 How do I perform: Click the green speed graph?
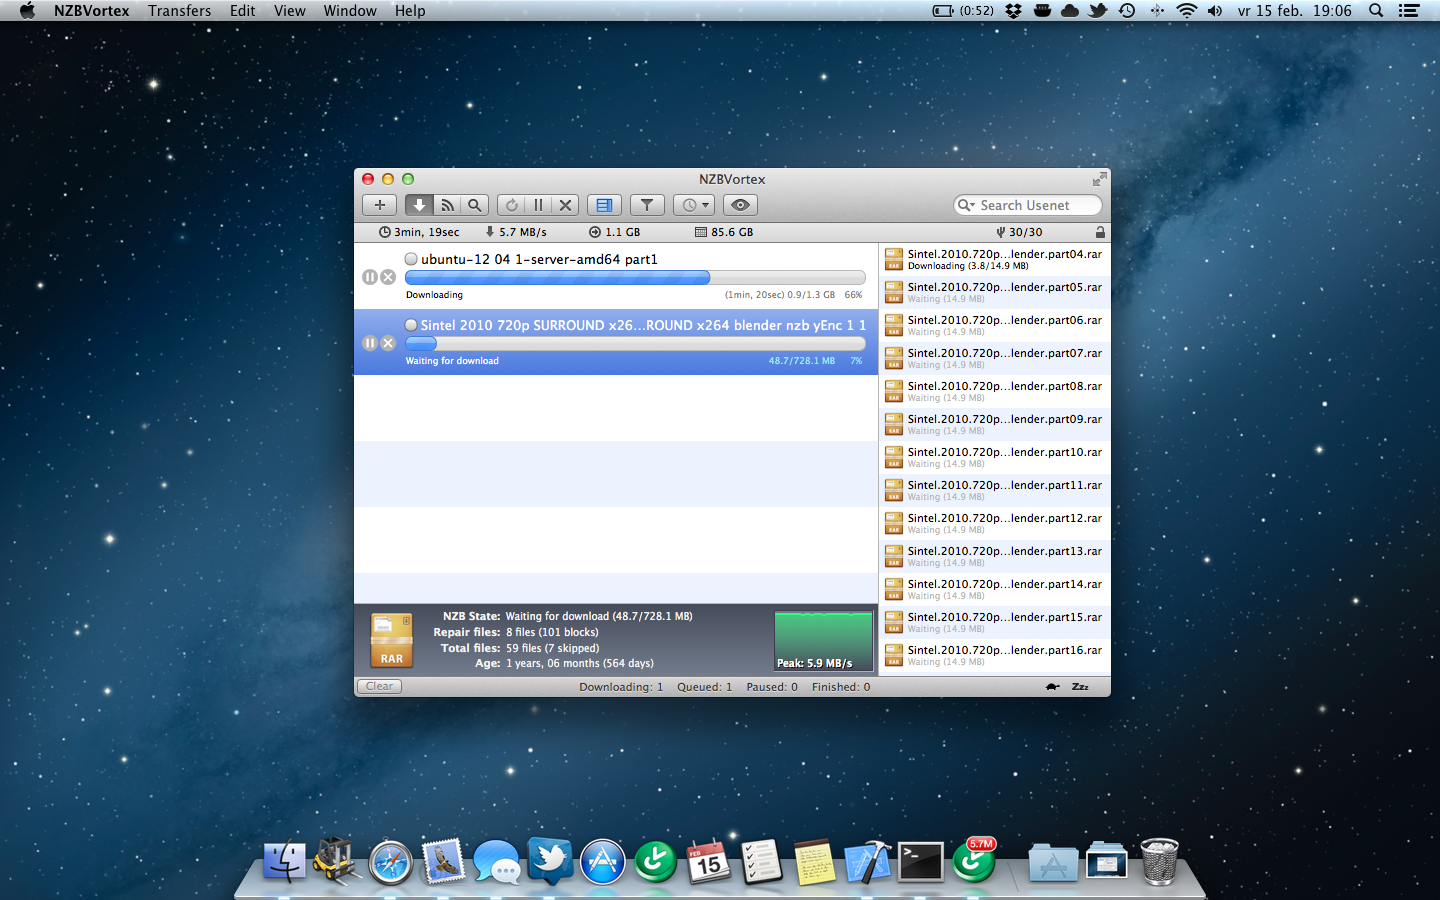click(x=823, y=640)
